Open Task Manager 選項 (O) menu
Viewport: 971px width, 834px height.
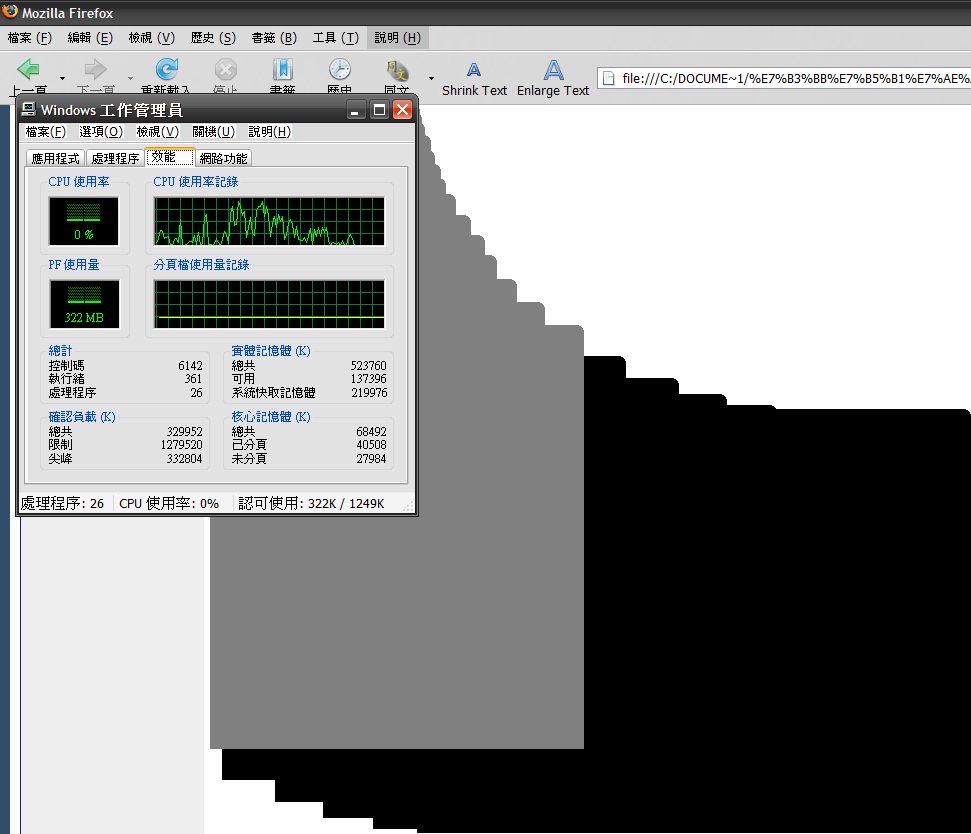(101, 132)
